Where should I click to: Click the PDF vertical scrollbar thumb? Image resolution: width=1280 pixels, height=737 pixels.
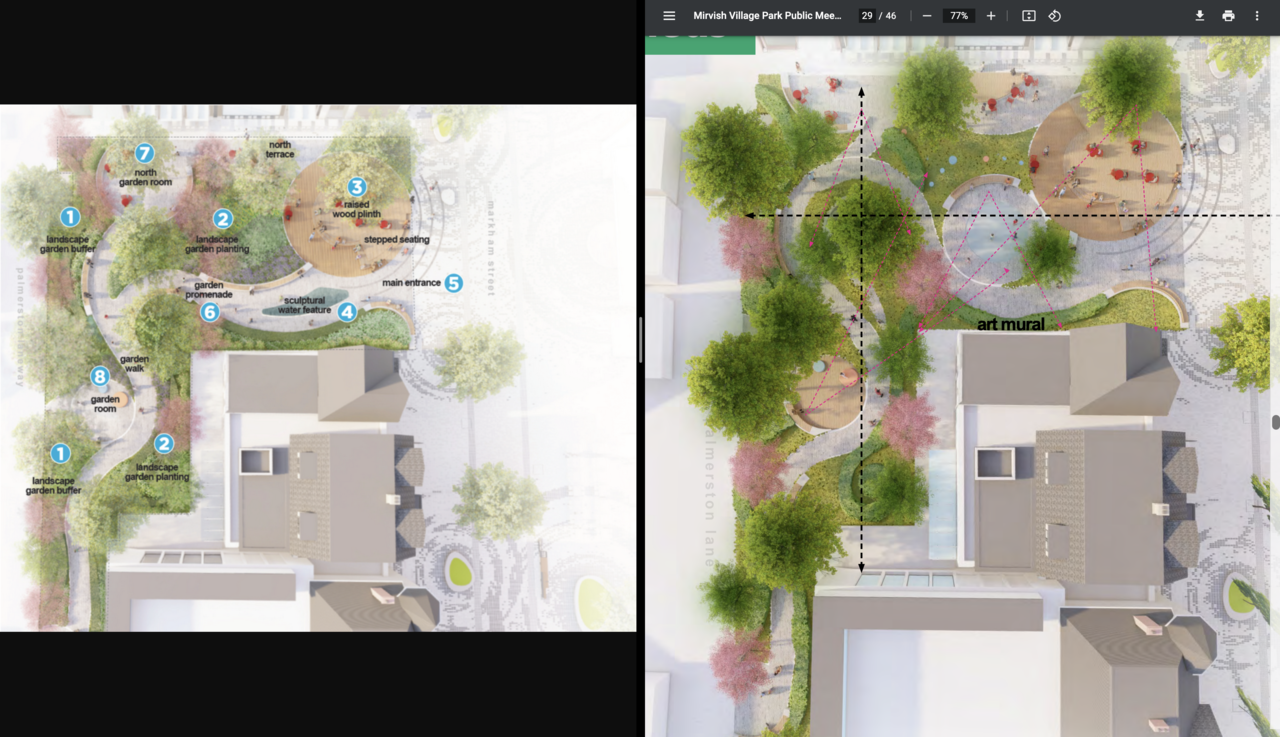click(1275, 422)
